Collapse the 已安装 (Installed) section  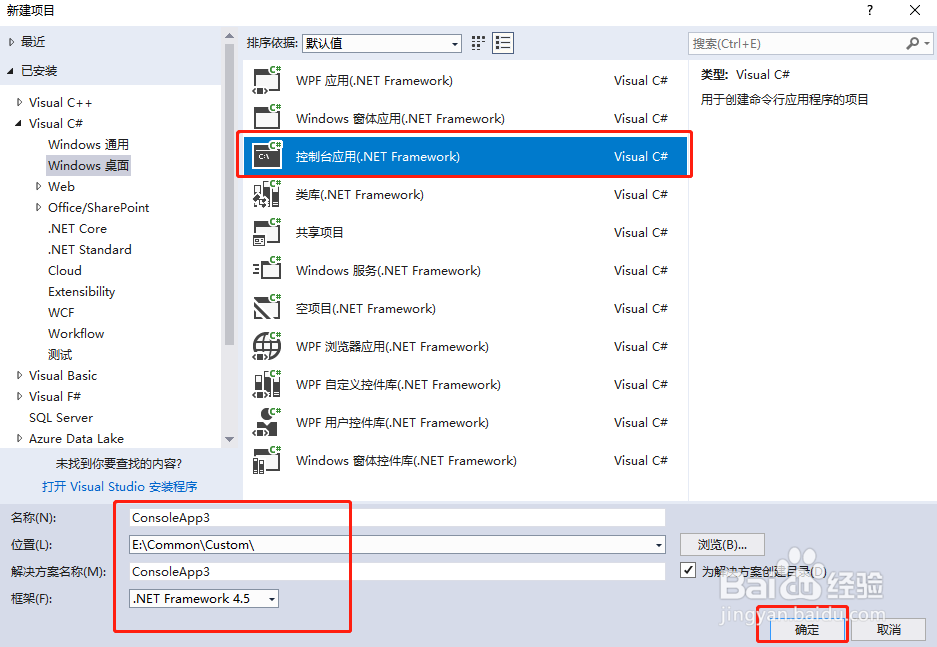coord(11,71)
